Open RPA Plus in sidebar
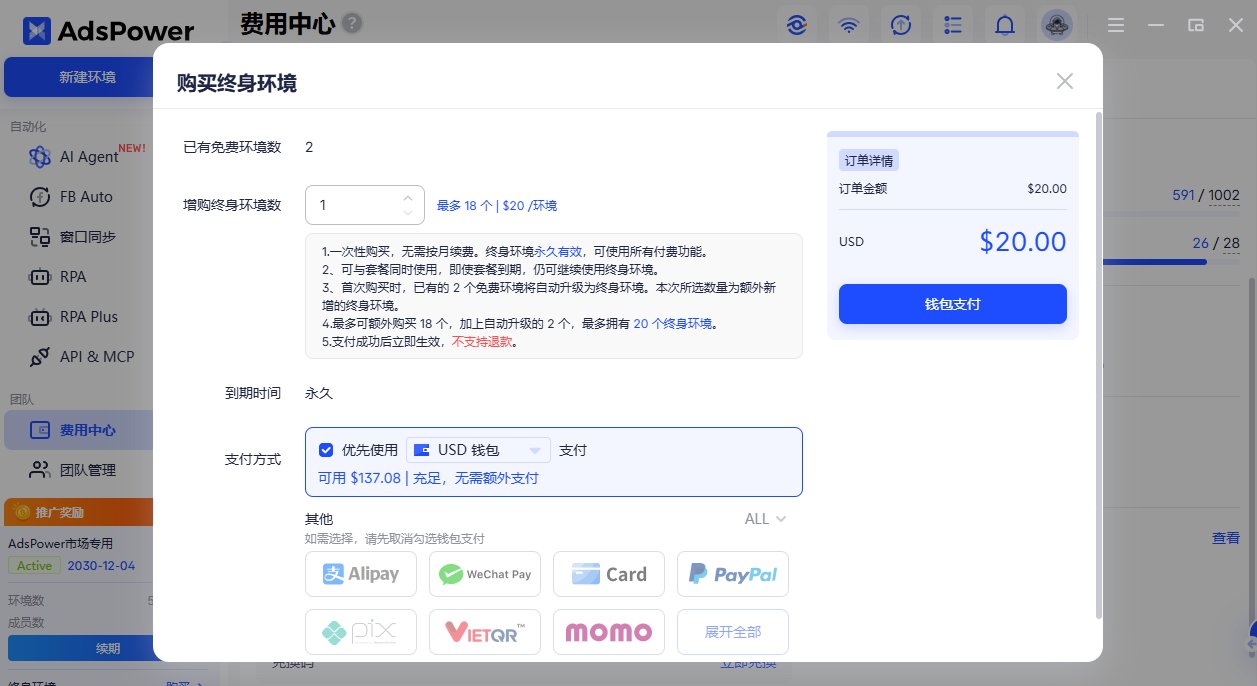1257x686 pixels. pos(78,317)
